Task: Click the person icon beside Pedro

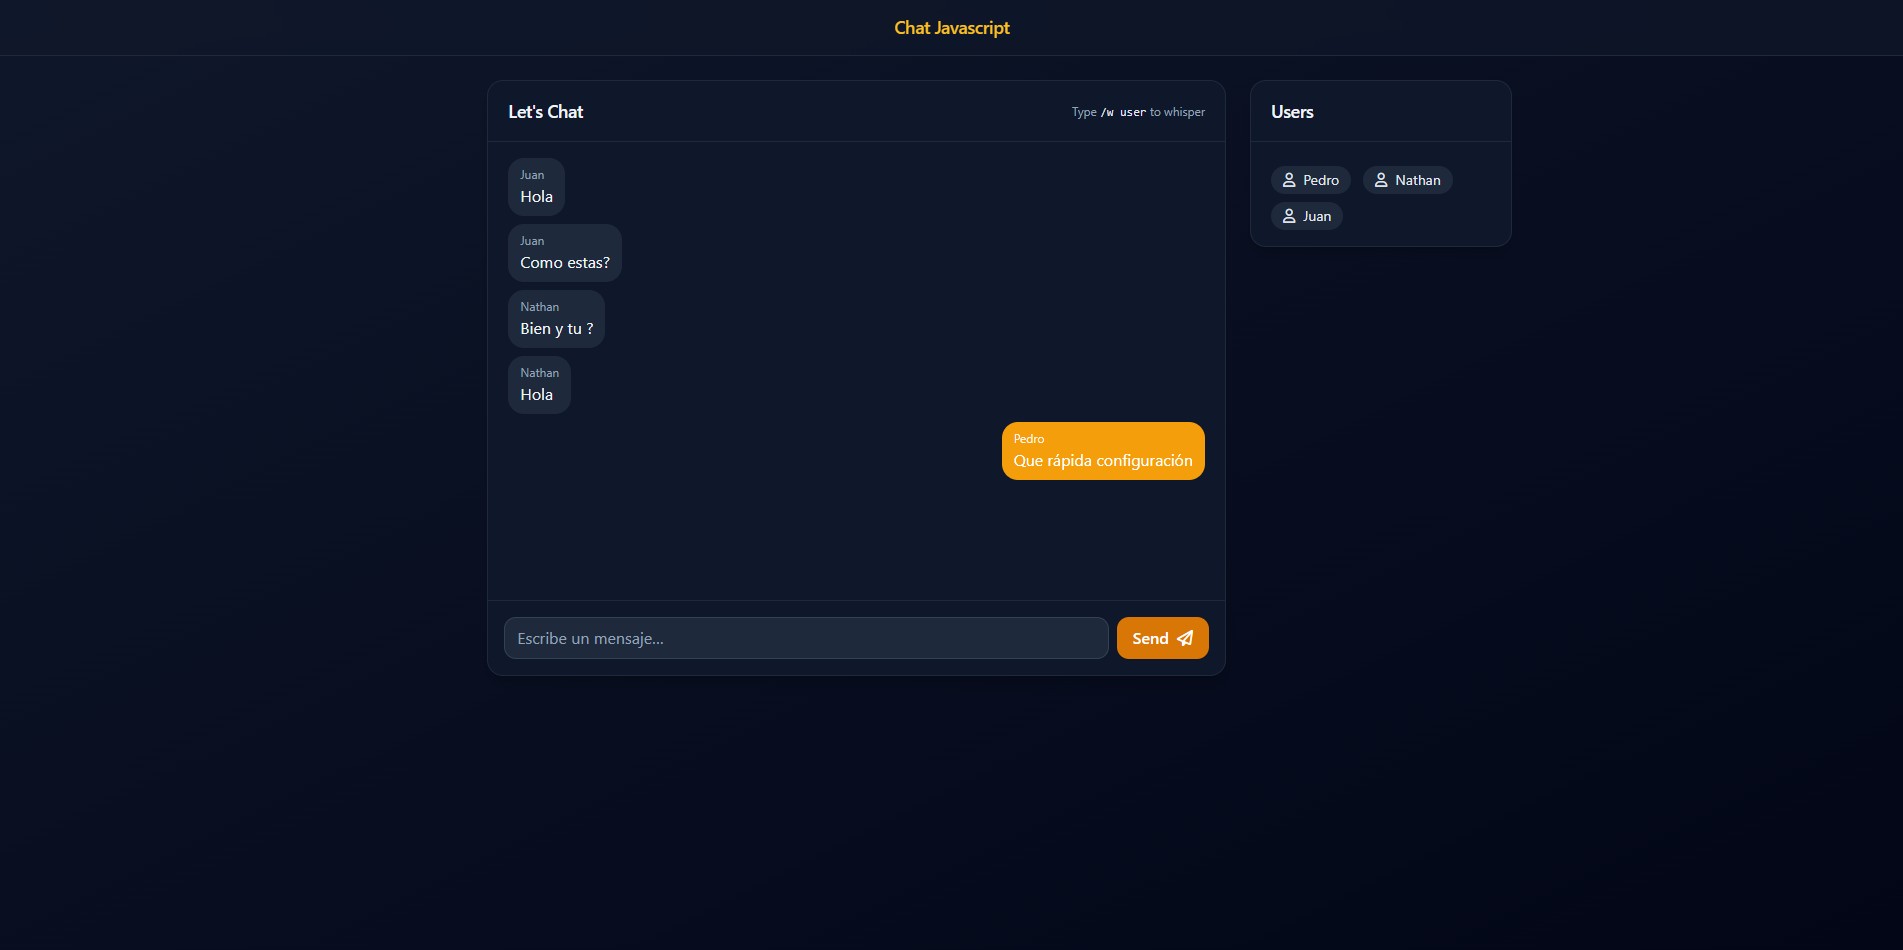Action: coord(1289,180)
